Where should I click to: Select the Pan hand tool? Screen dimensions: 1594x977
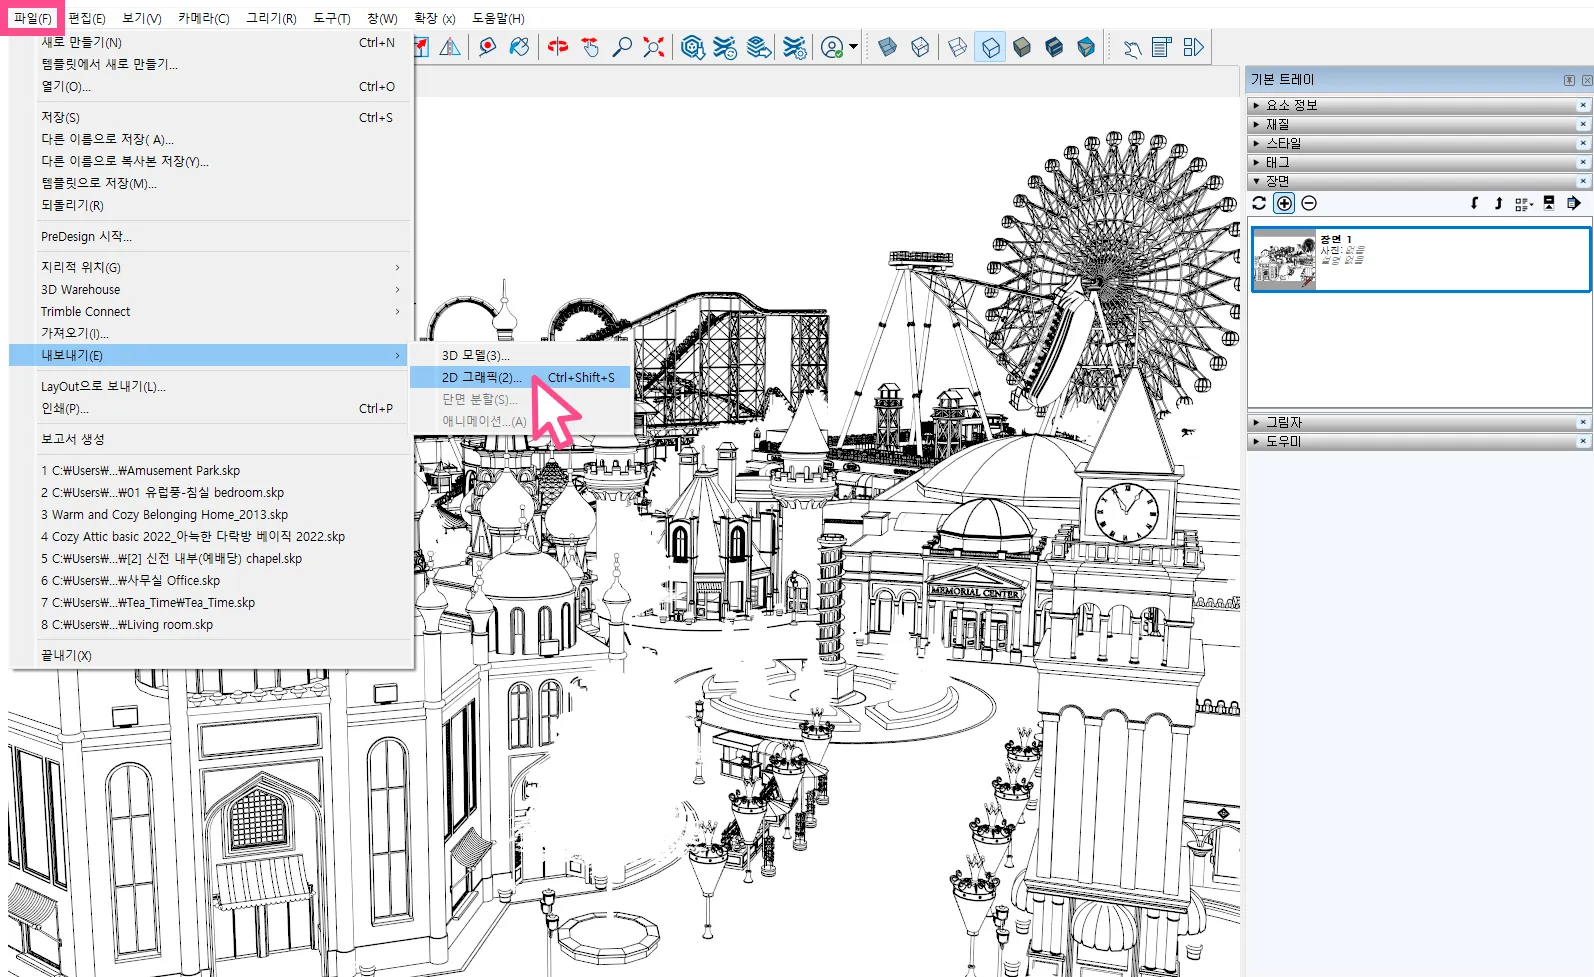coord(590,47)
